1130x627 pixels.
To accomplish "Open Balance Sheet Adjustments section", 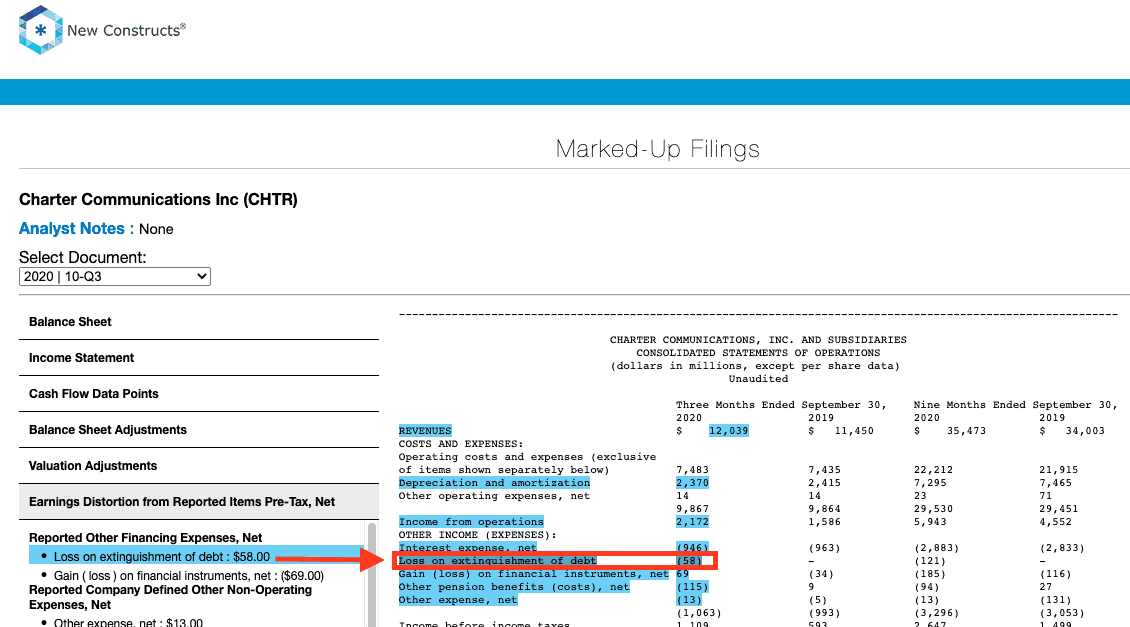I will (x=199, y=430).
